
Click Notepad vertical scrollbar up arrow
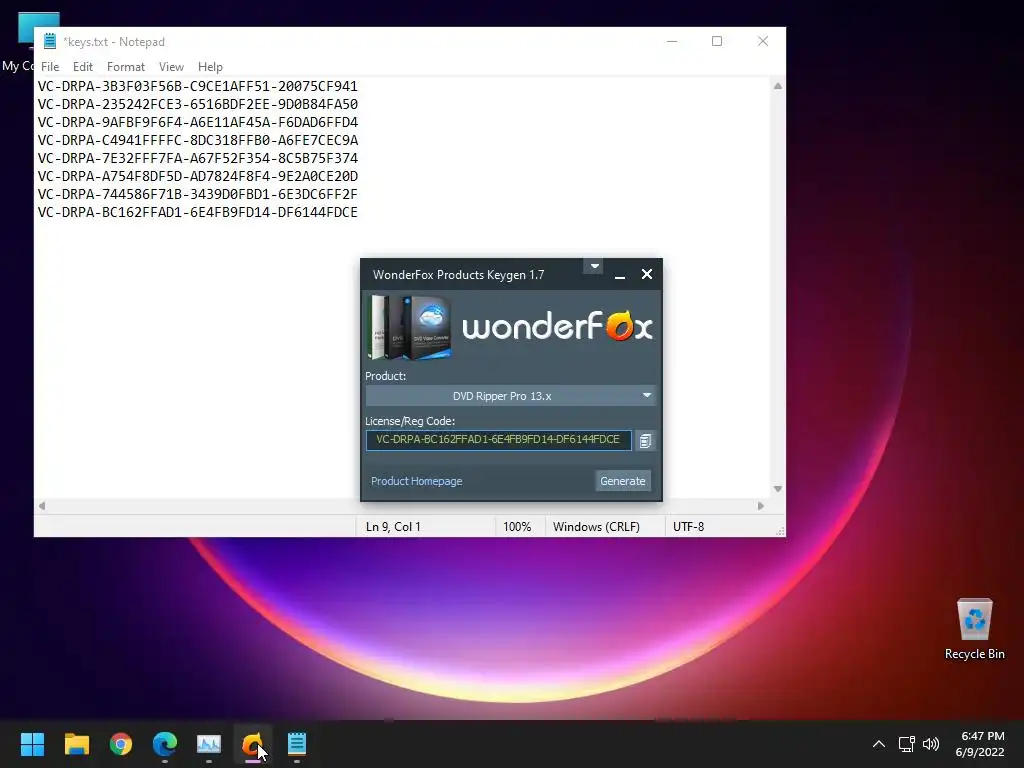pos(778,86)
